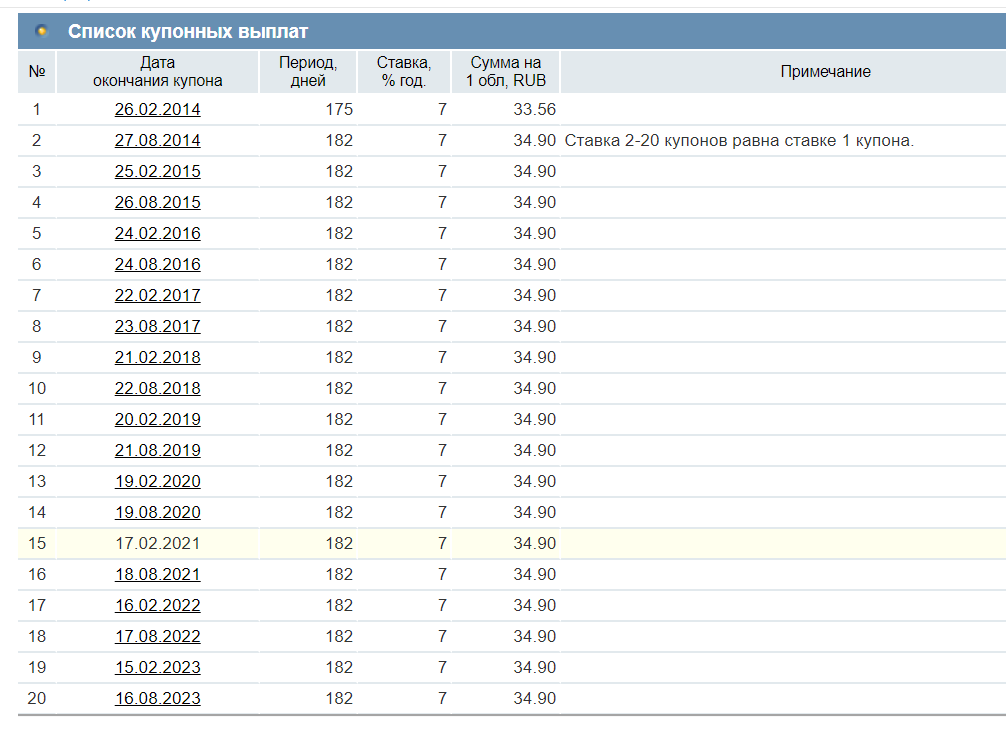Click the Ставка, % год. header
1006x735 pixels.
pyautogui.click(x=404, y=71)
